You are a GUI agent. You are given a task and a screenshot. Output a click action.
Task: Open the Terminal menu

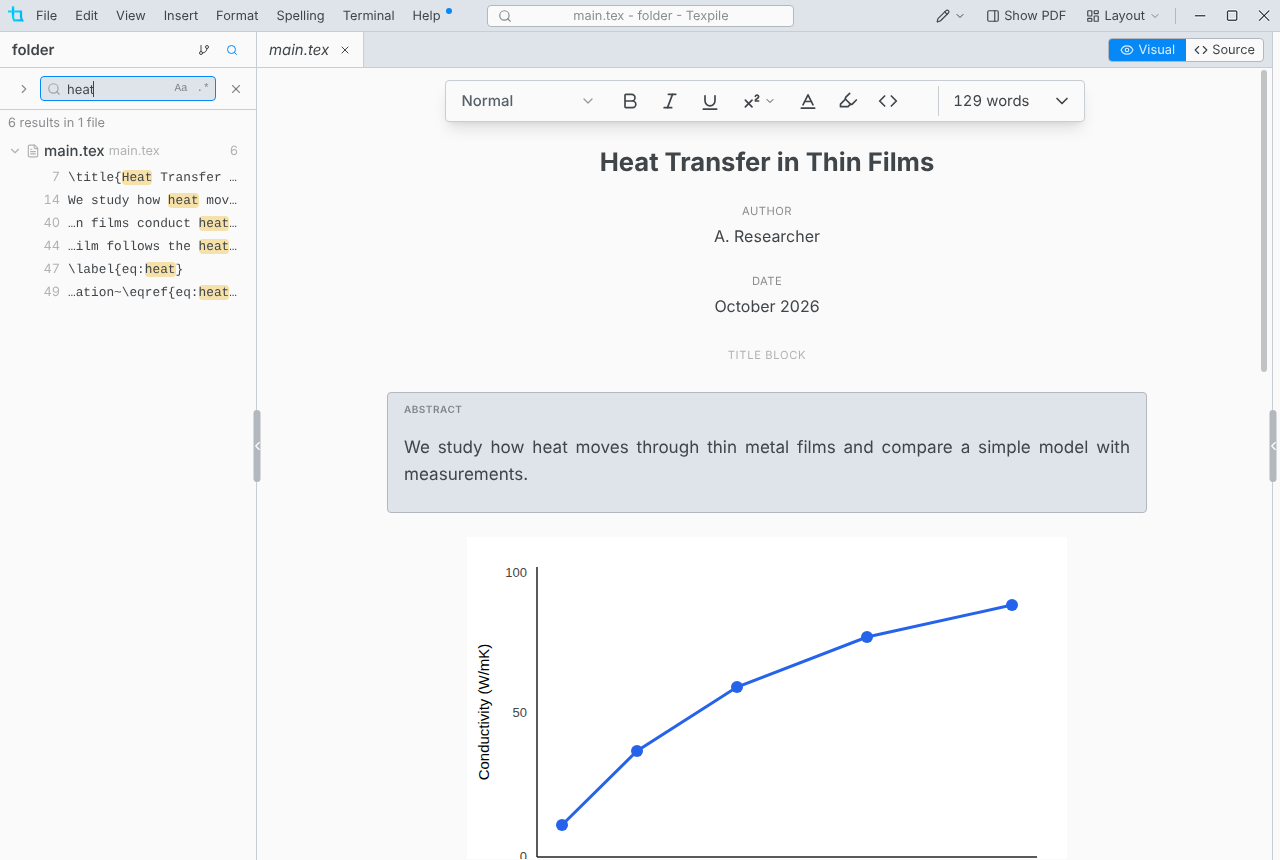[368, 16]
